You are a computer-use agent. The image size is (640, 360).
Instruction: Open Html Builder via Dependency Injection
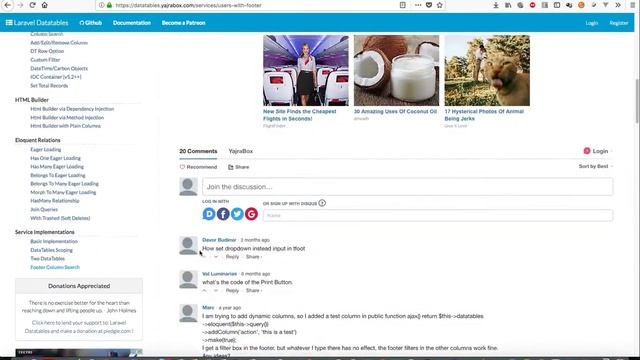pyautogui.click(x=72, y=109)
